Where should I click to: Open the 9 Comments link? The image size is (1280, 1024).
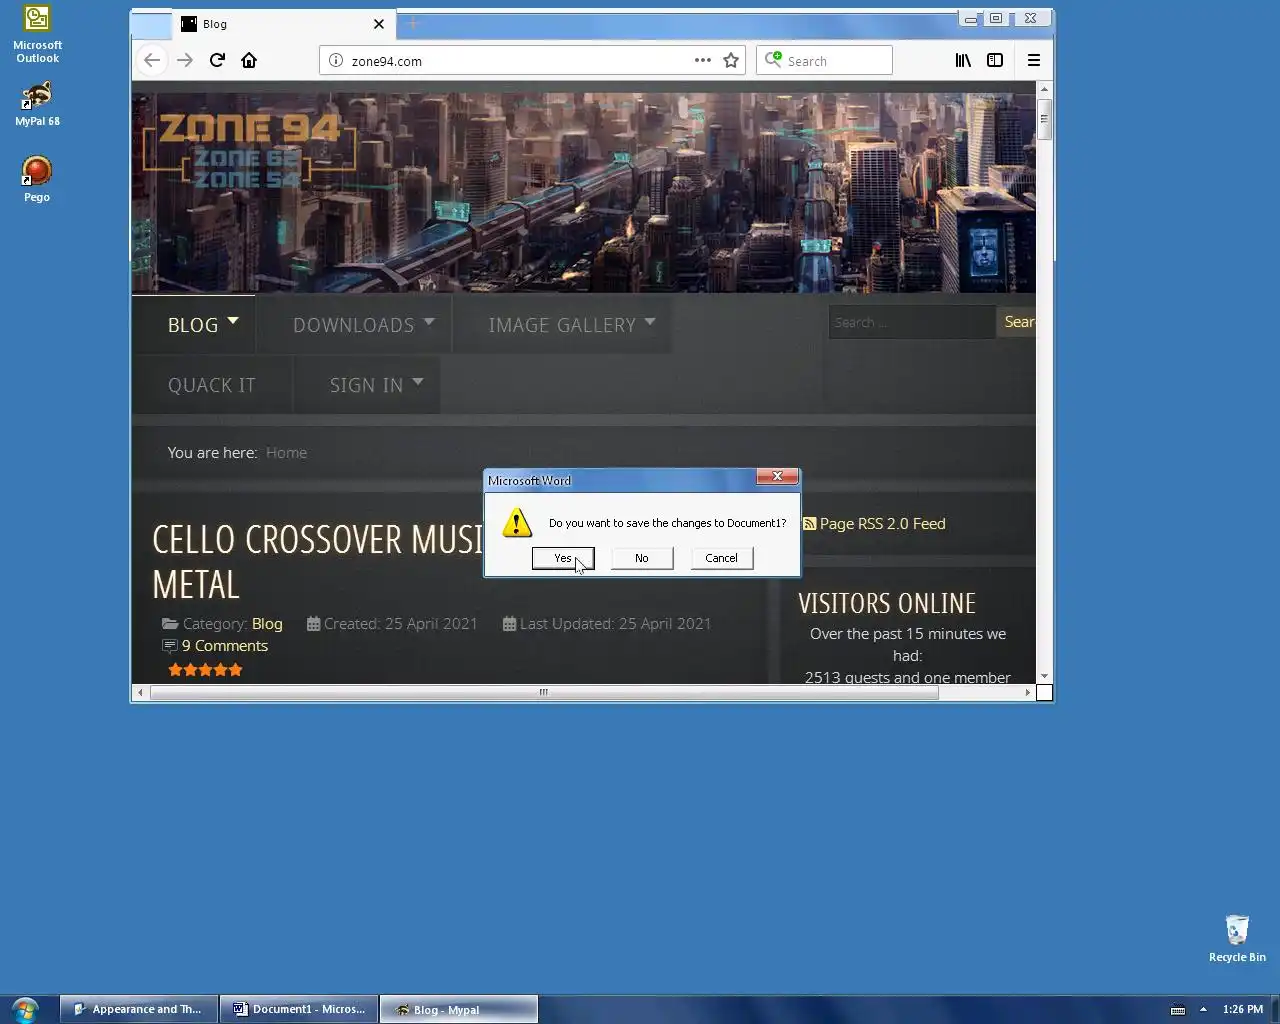[224, 646]
